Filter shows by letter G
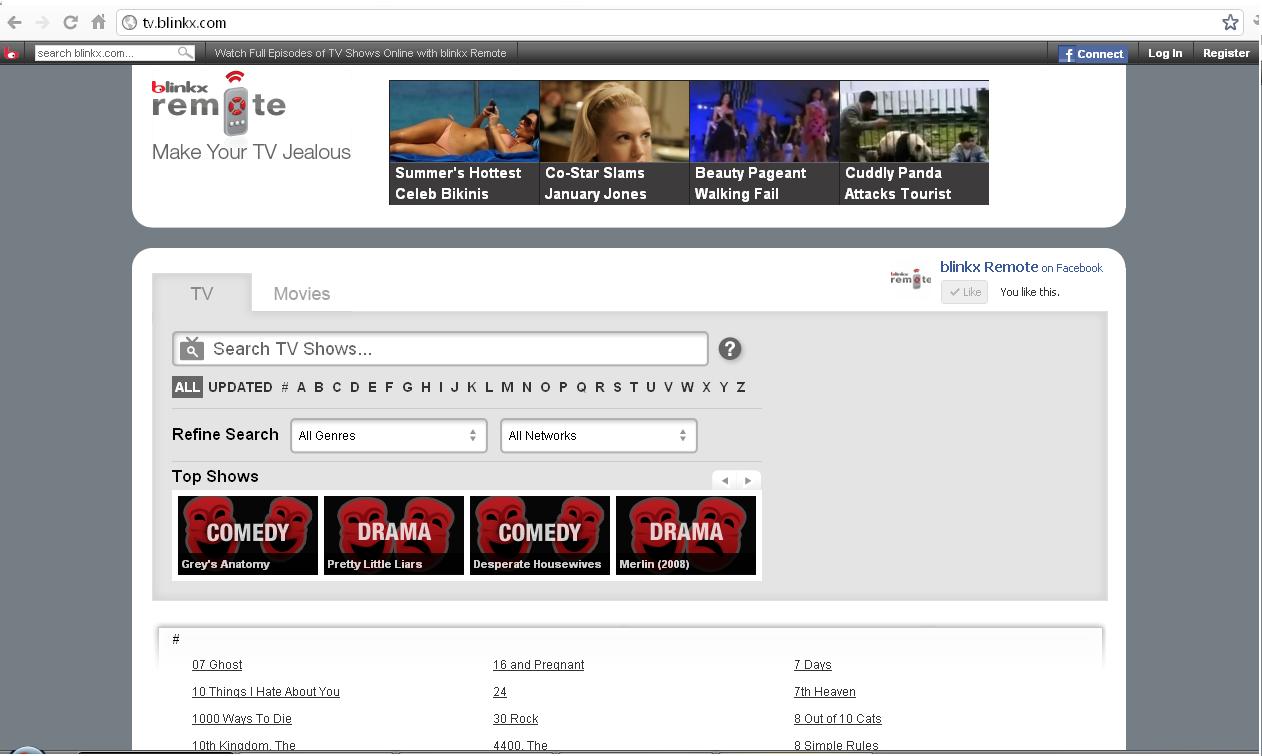Screen dimensions: 1262x756 (407, 387)
